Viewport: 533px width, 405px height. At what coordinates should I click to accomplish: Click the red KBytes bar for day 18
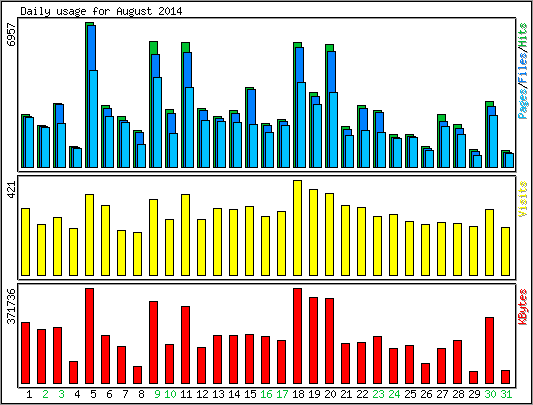(x=297, y=336)
